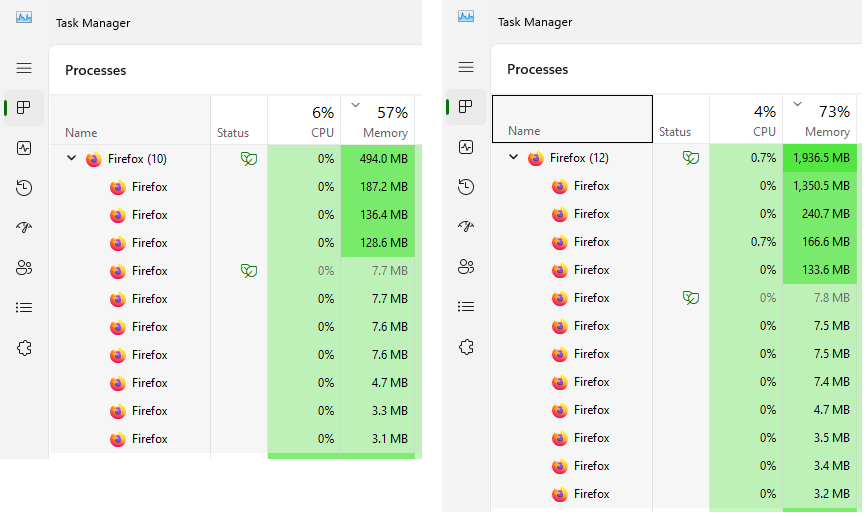This screenshot has width=868, height=518.
Task: Open Startup apps in right Task Manager
Action: click(x=466, y=227)
